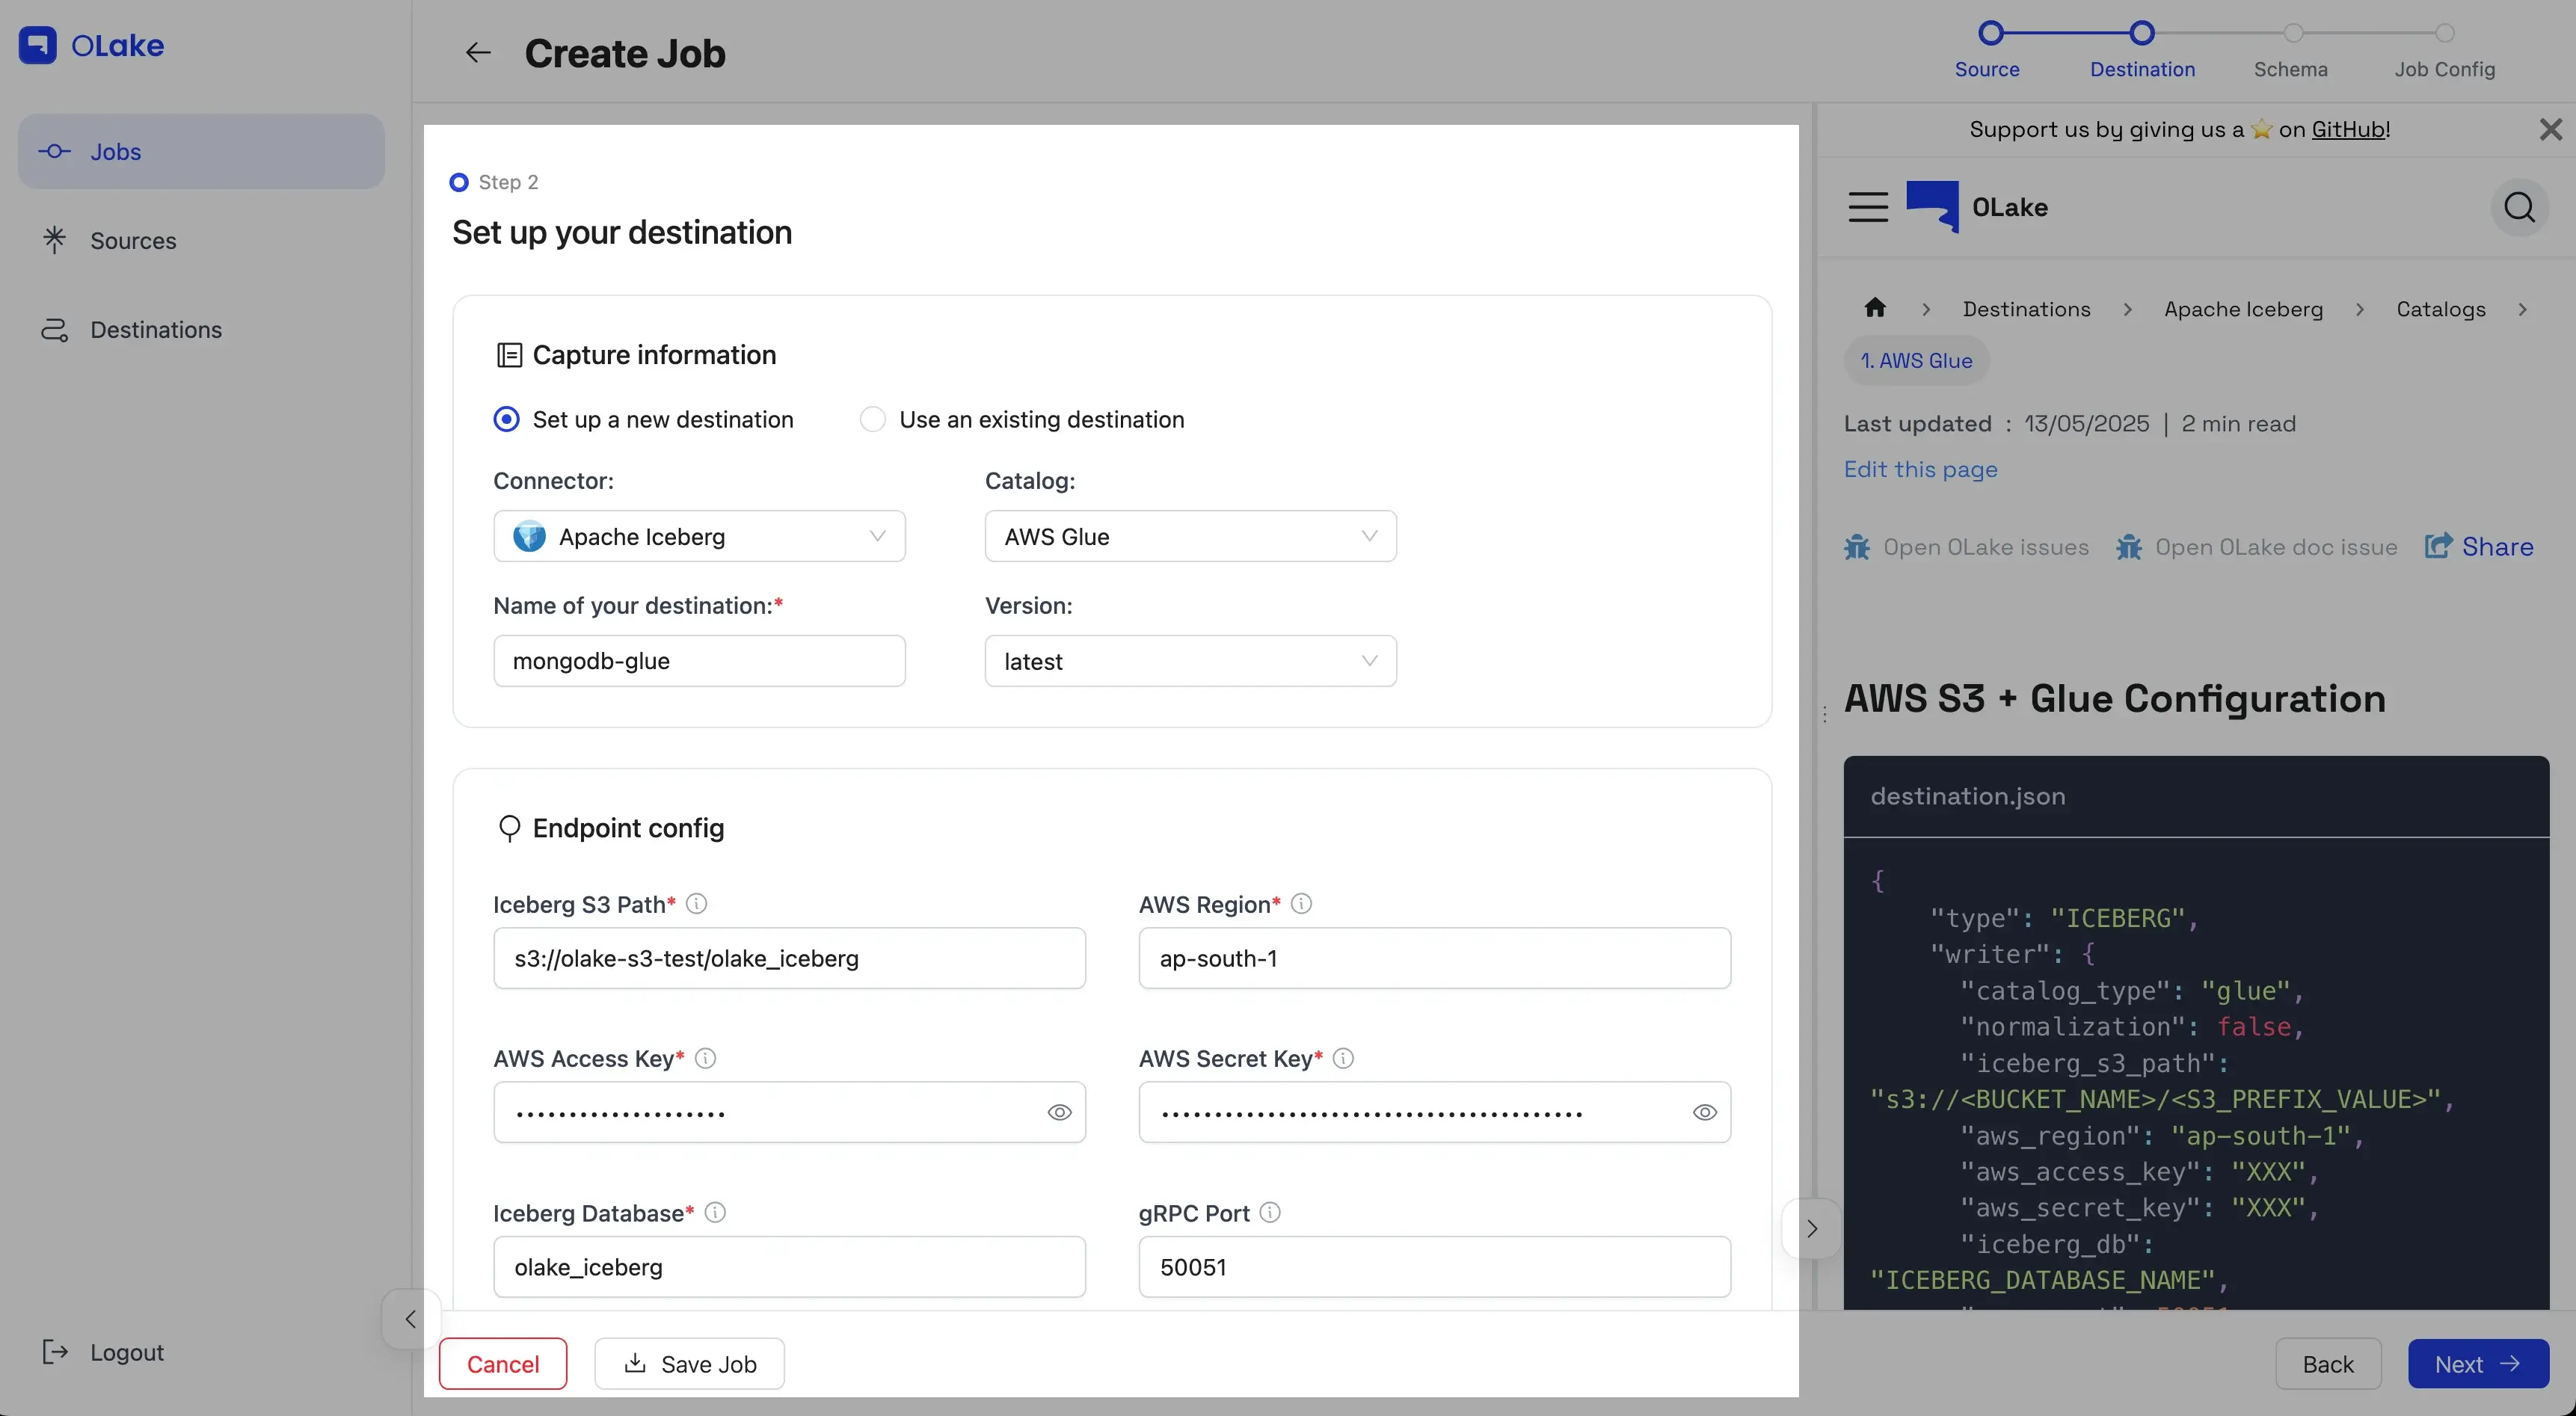Expand the Catalog dropdown AWS Glue
The height and width of the screenshot is (1416, 2576).
(x=1190, y=536)
